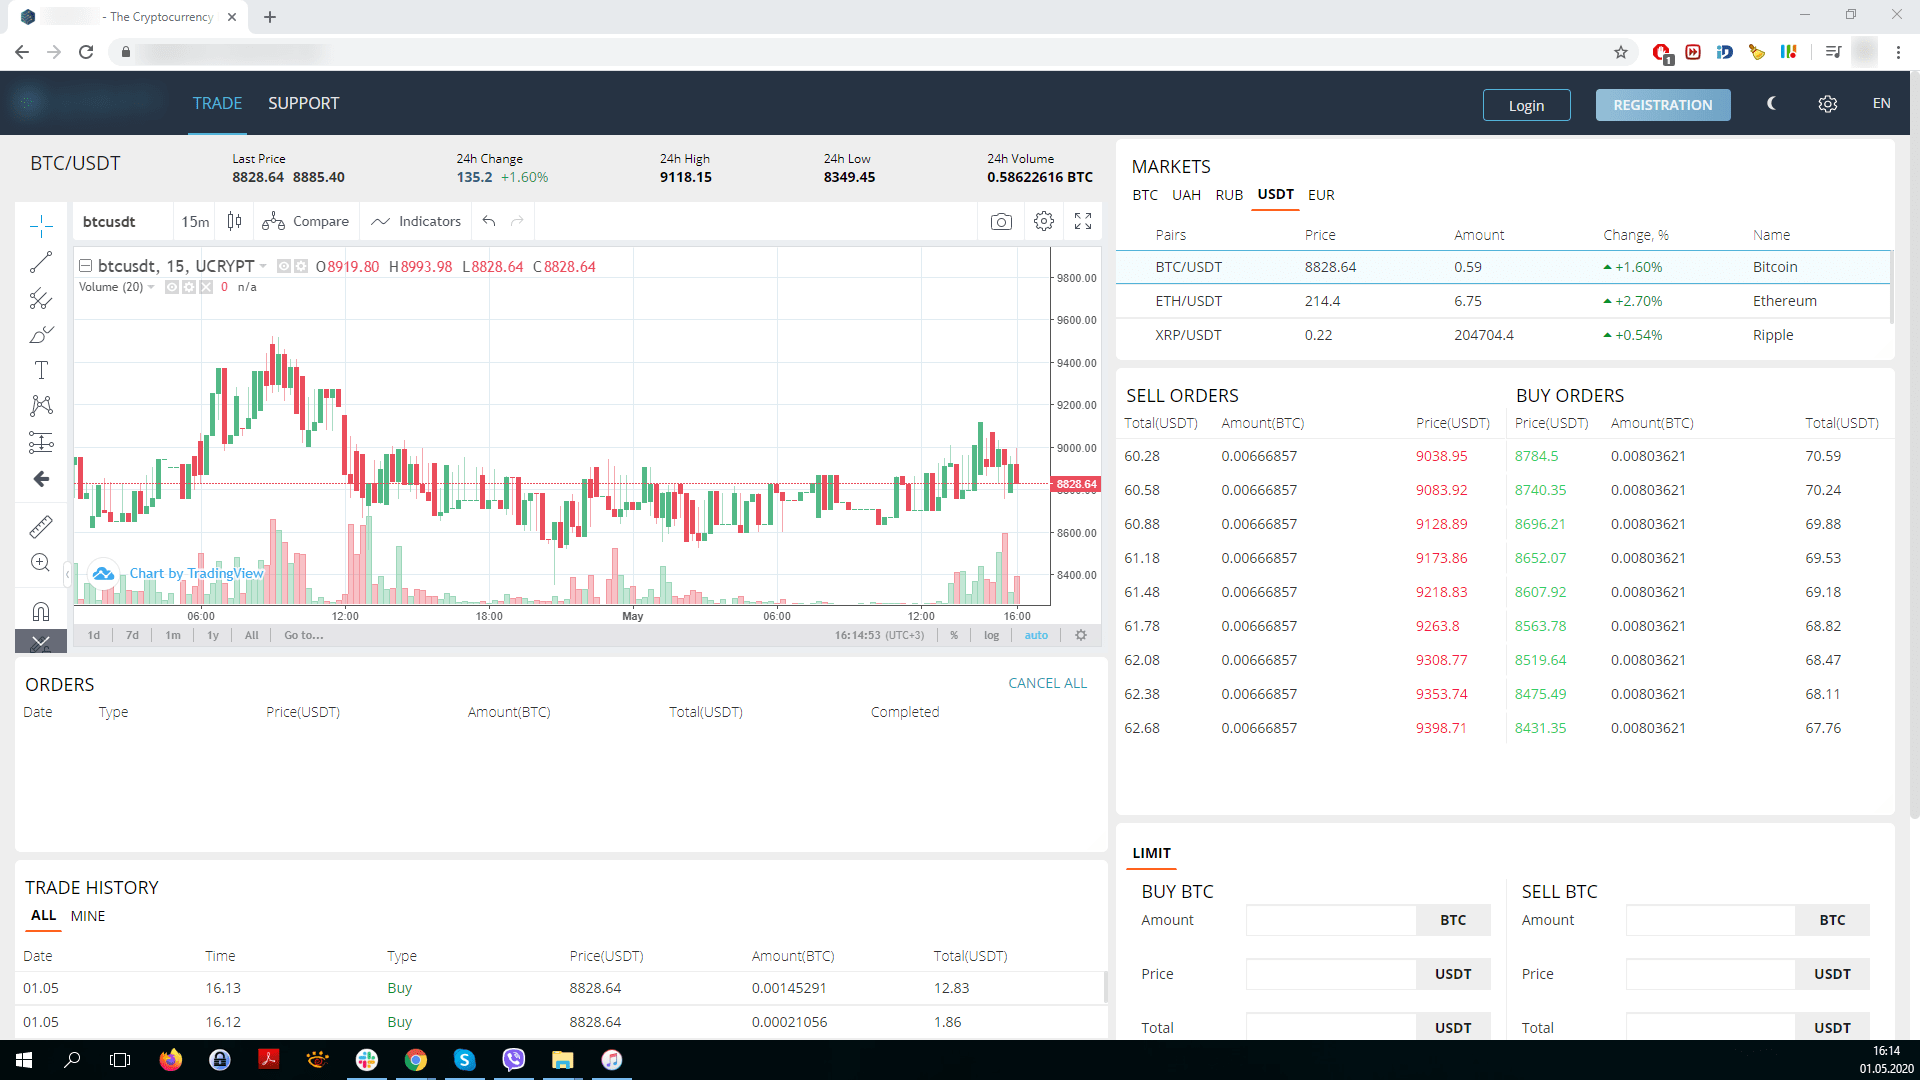The width and height of the screenshot is (1920, 1080).
Task: Focus Buy BTC Price input field
Action: click(1331, 974)
